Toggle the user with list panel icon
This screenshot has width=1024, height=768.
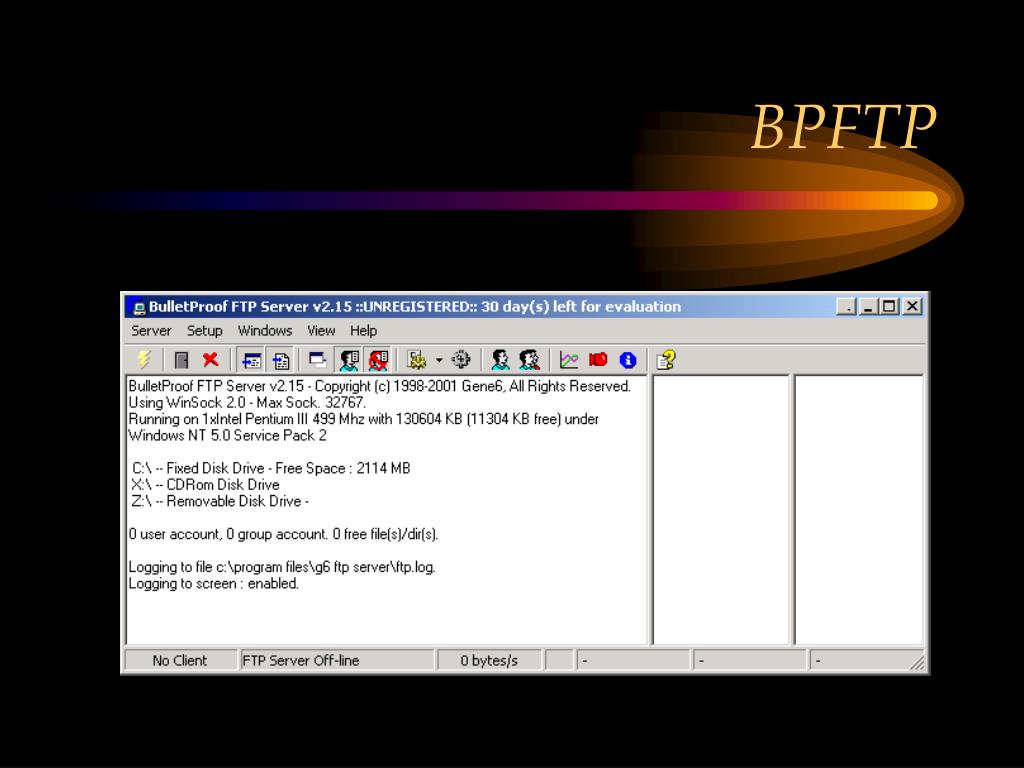[x=349, y=360]
